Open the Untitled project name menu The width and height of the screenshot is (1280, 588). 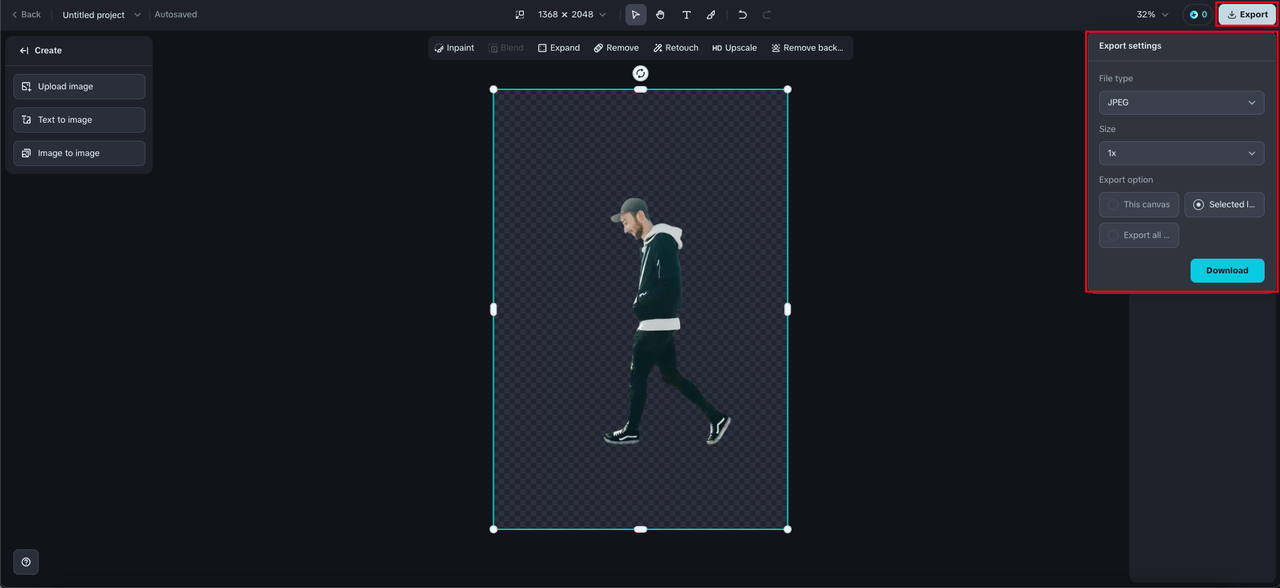pyautogui.click(x=101, y=15)
